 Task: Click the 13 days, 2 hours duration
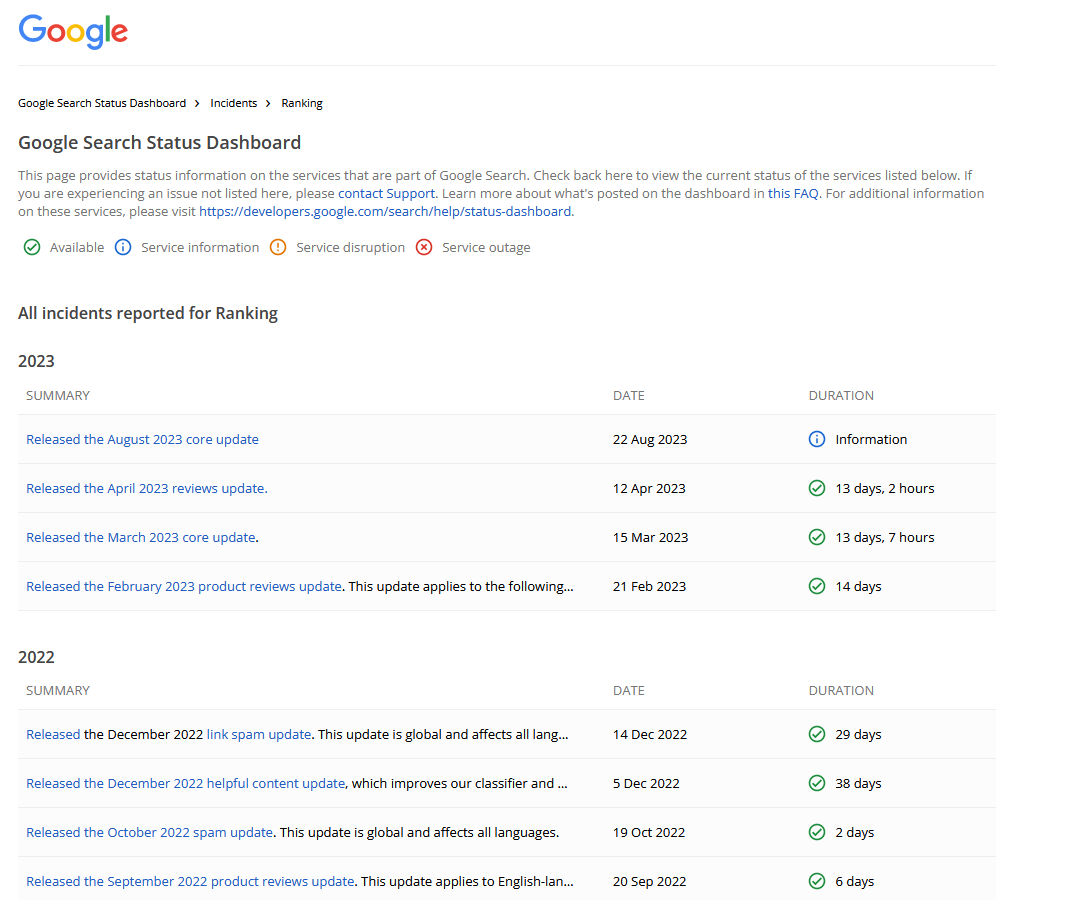885,488
